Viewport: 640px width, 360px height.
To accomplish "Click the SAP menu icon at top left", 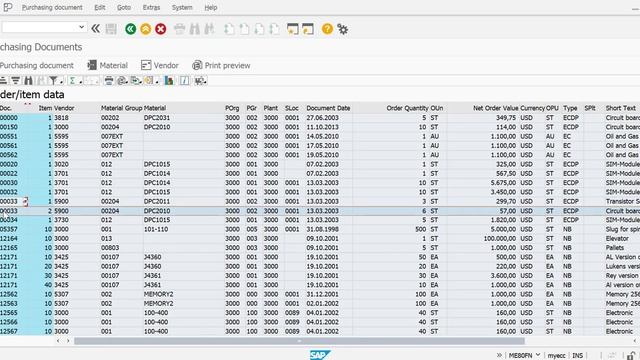I will (x=8, y=7).
